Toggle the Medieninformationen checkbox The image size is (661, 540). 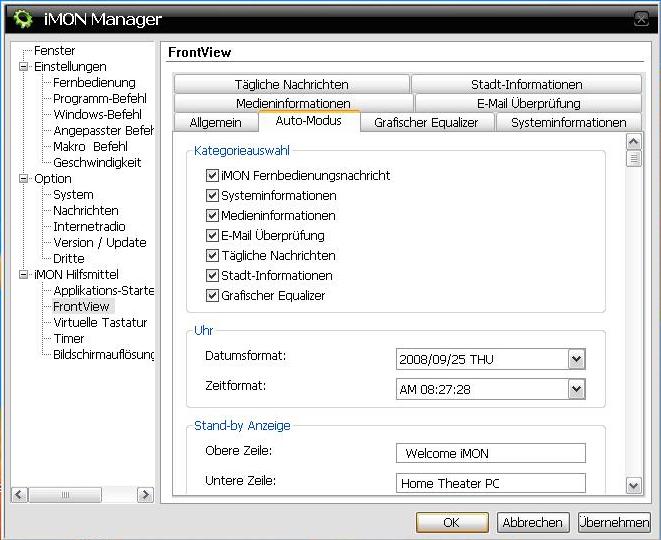[212, 215]
